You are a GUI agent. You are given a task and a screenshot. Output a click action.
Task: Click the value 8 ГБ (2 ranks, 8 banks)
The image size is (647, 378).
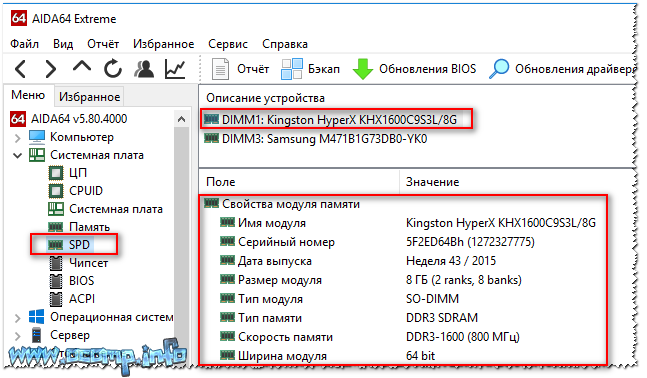(x=464, y=280)
